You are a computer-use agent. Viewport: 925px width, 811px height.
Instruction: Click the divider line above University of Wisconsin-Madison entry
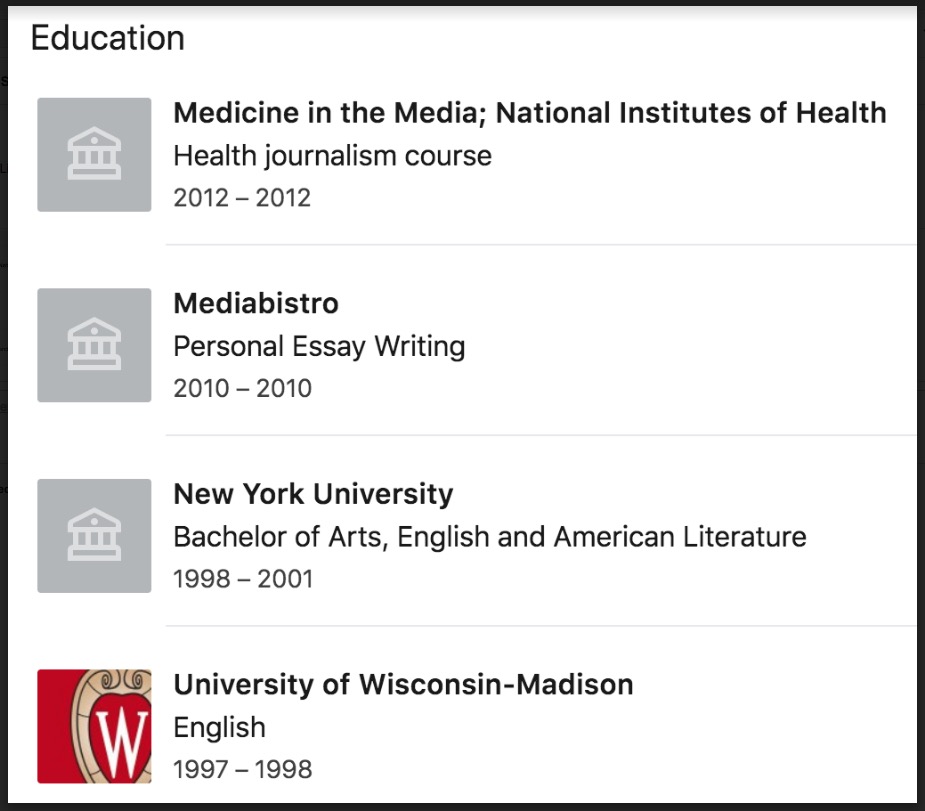point(540,626)
